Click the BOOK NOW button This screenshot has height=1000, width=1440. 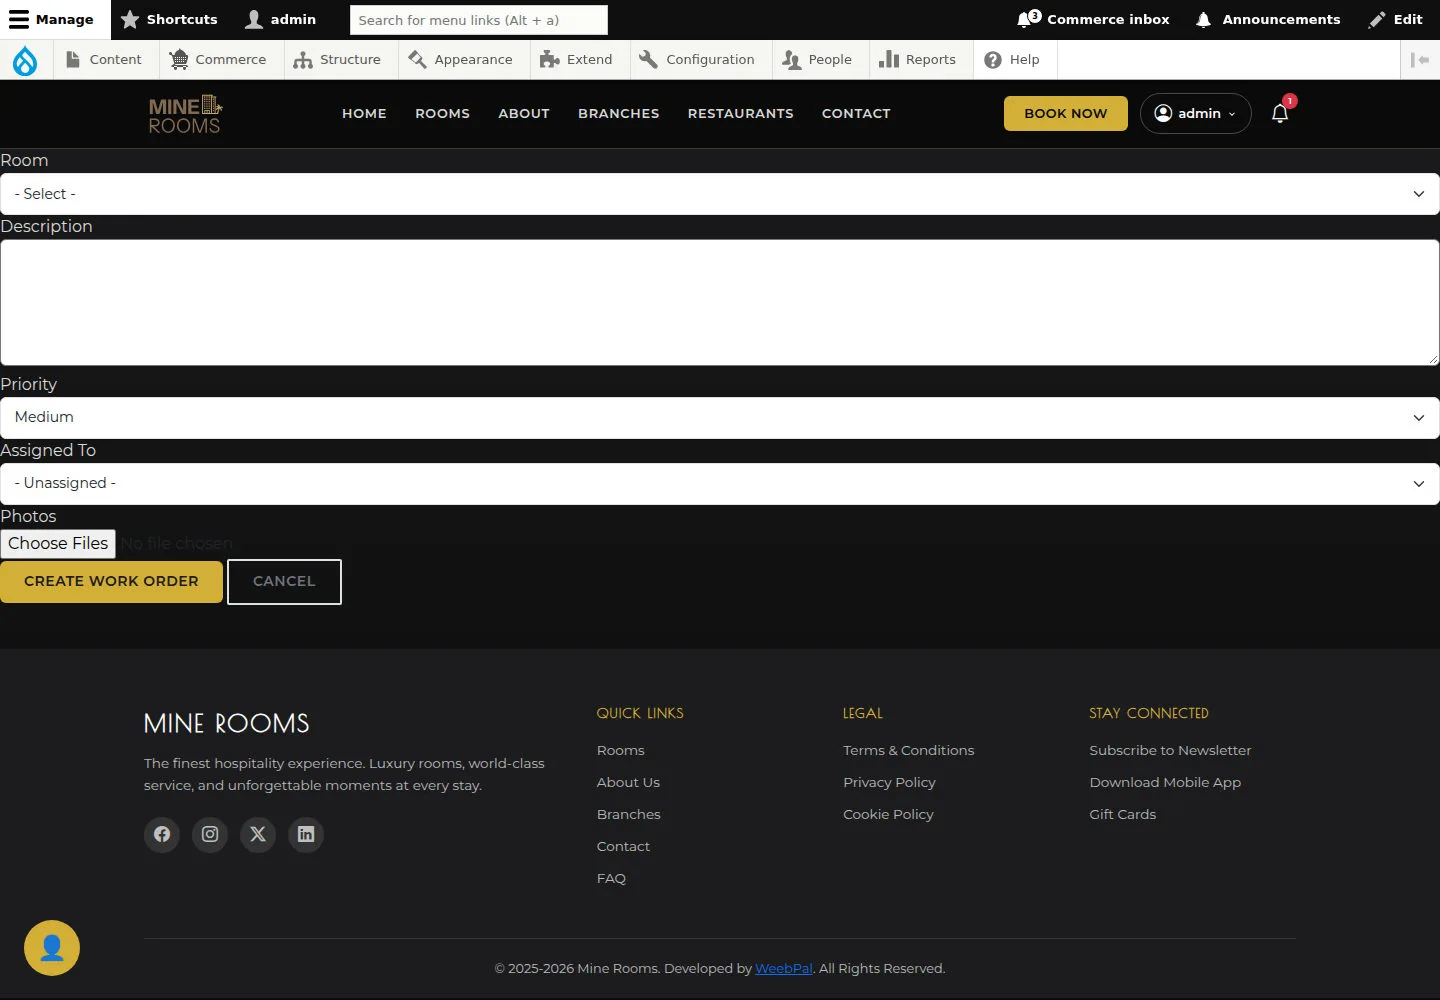[x=1066, y=113]
